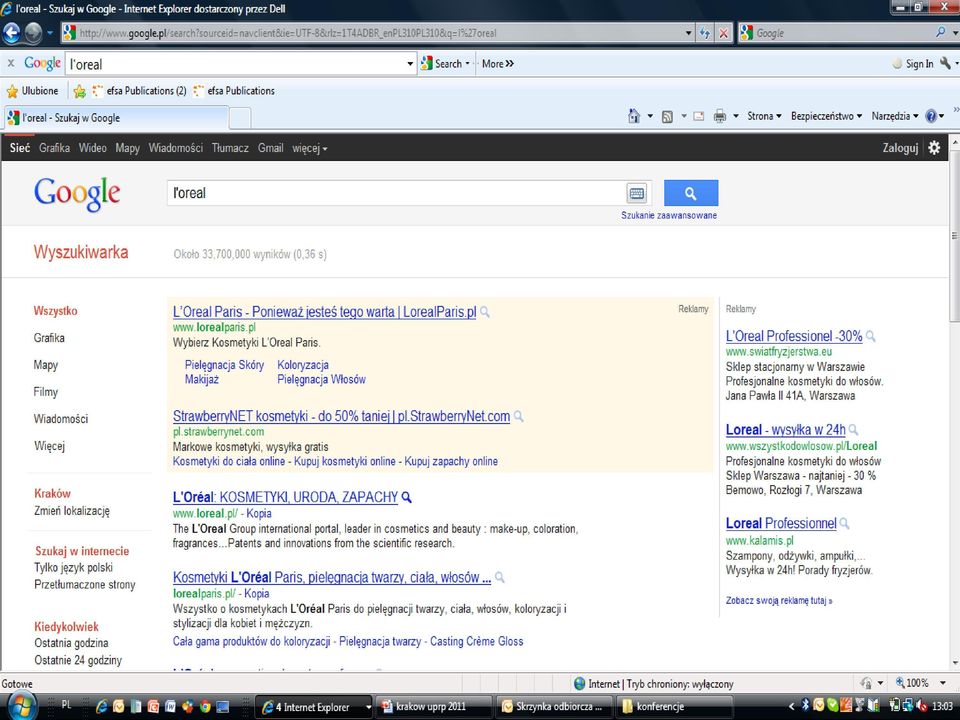The height and width of the screenshot is (720, 960).
Task: Expand the Print dropdown arrow
Action: [736, 116]
